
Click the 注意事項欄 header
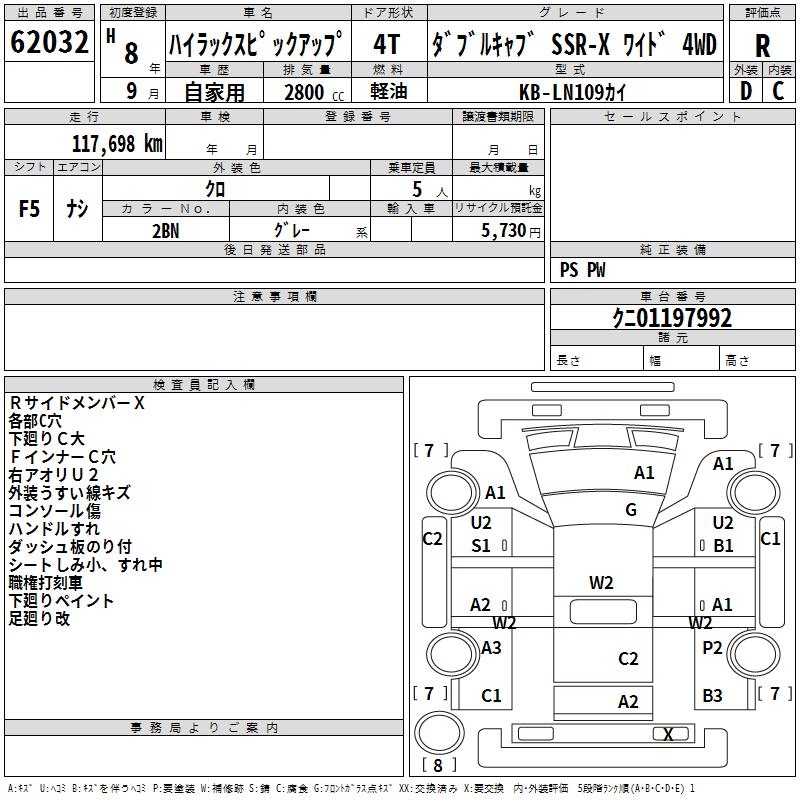tap(274, 296)
